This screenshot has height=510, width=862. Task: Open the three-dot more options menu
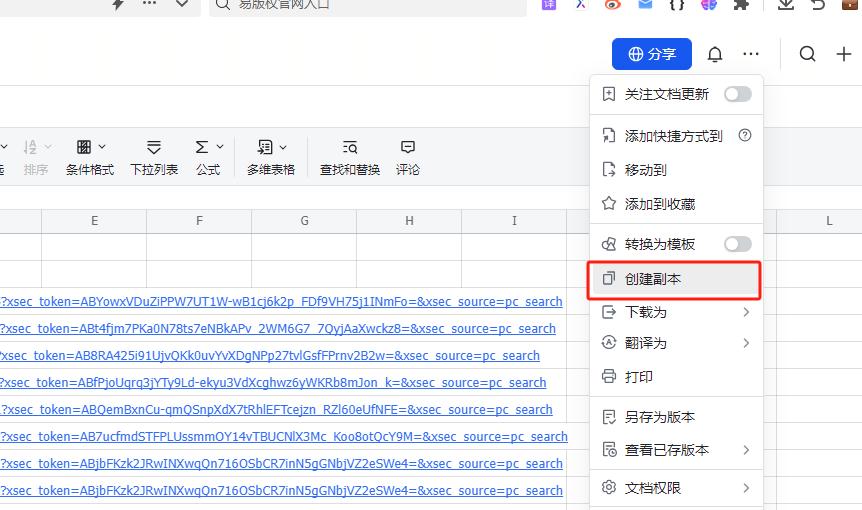click(x=750, y=54)
